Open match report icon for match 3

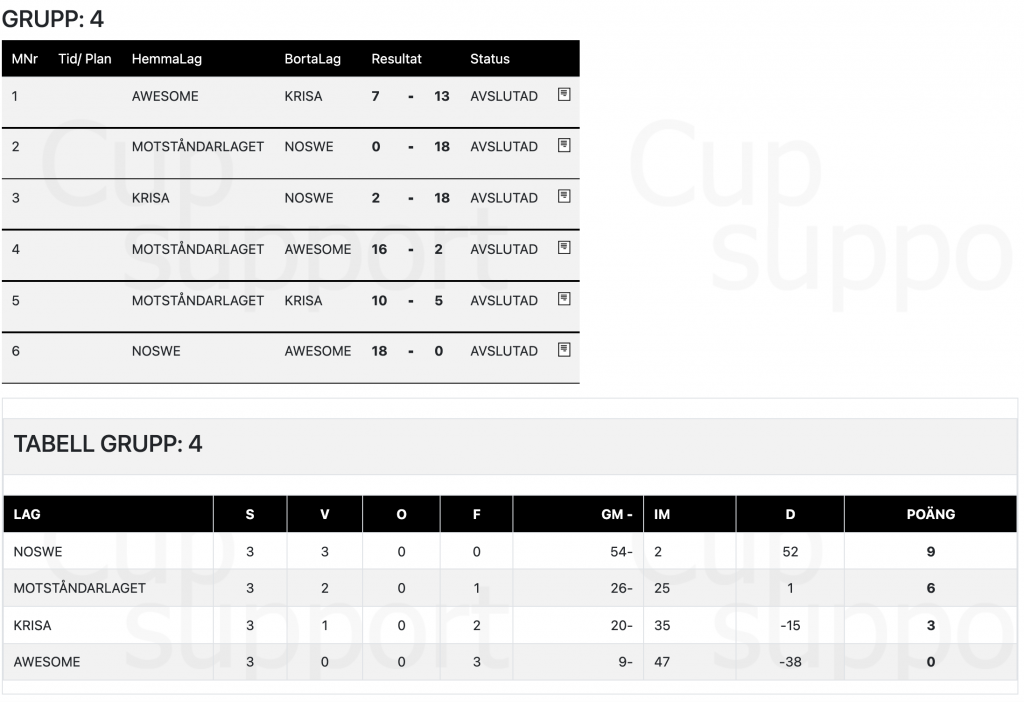click(564, 196)
